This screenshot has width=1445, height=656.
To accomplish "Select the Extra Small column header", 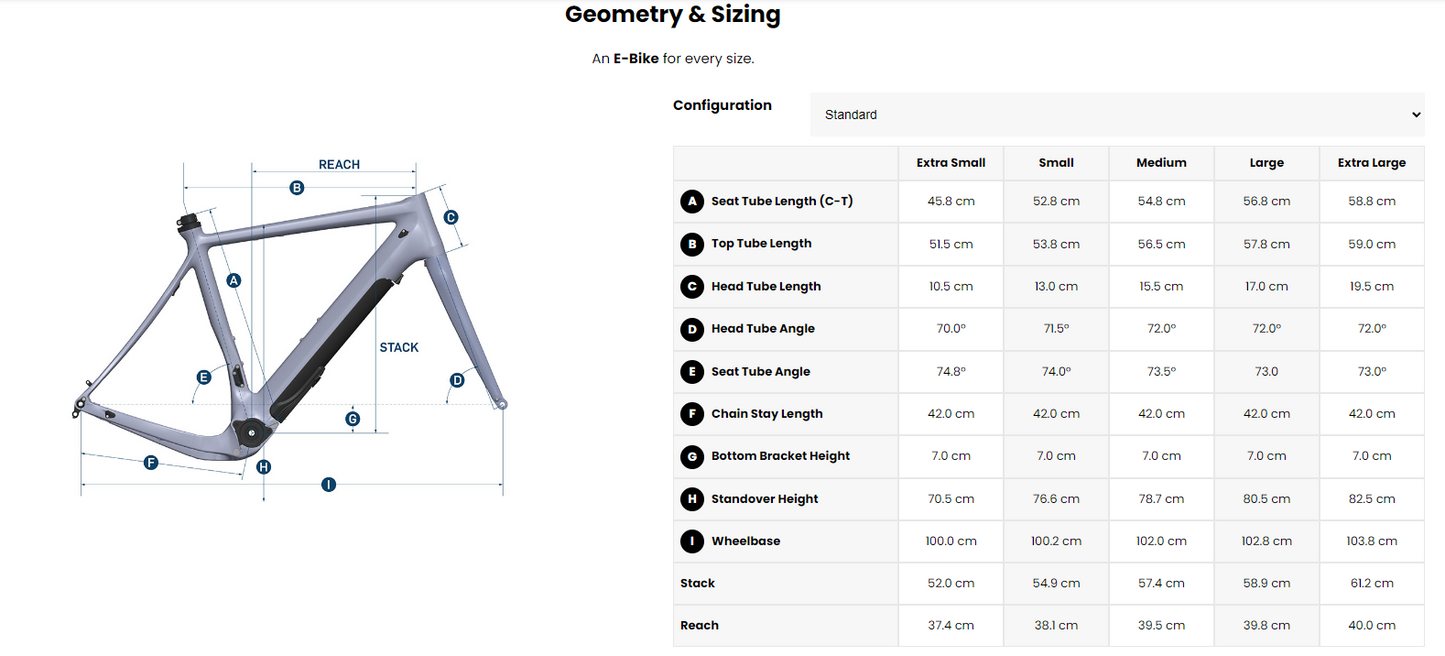I will [x=950, y=163].
